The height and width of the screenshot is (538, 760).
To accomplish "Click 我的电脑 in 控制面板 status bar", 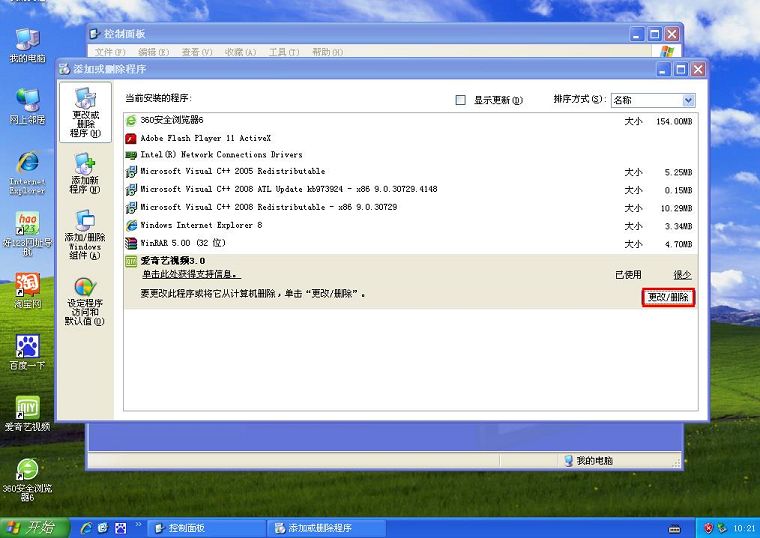I will 588,460.
